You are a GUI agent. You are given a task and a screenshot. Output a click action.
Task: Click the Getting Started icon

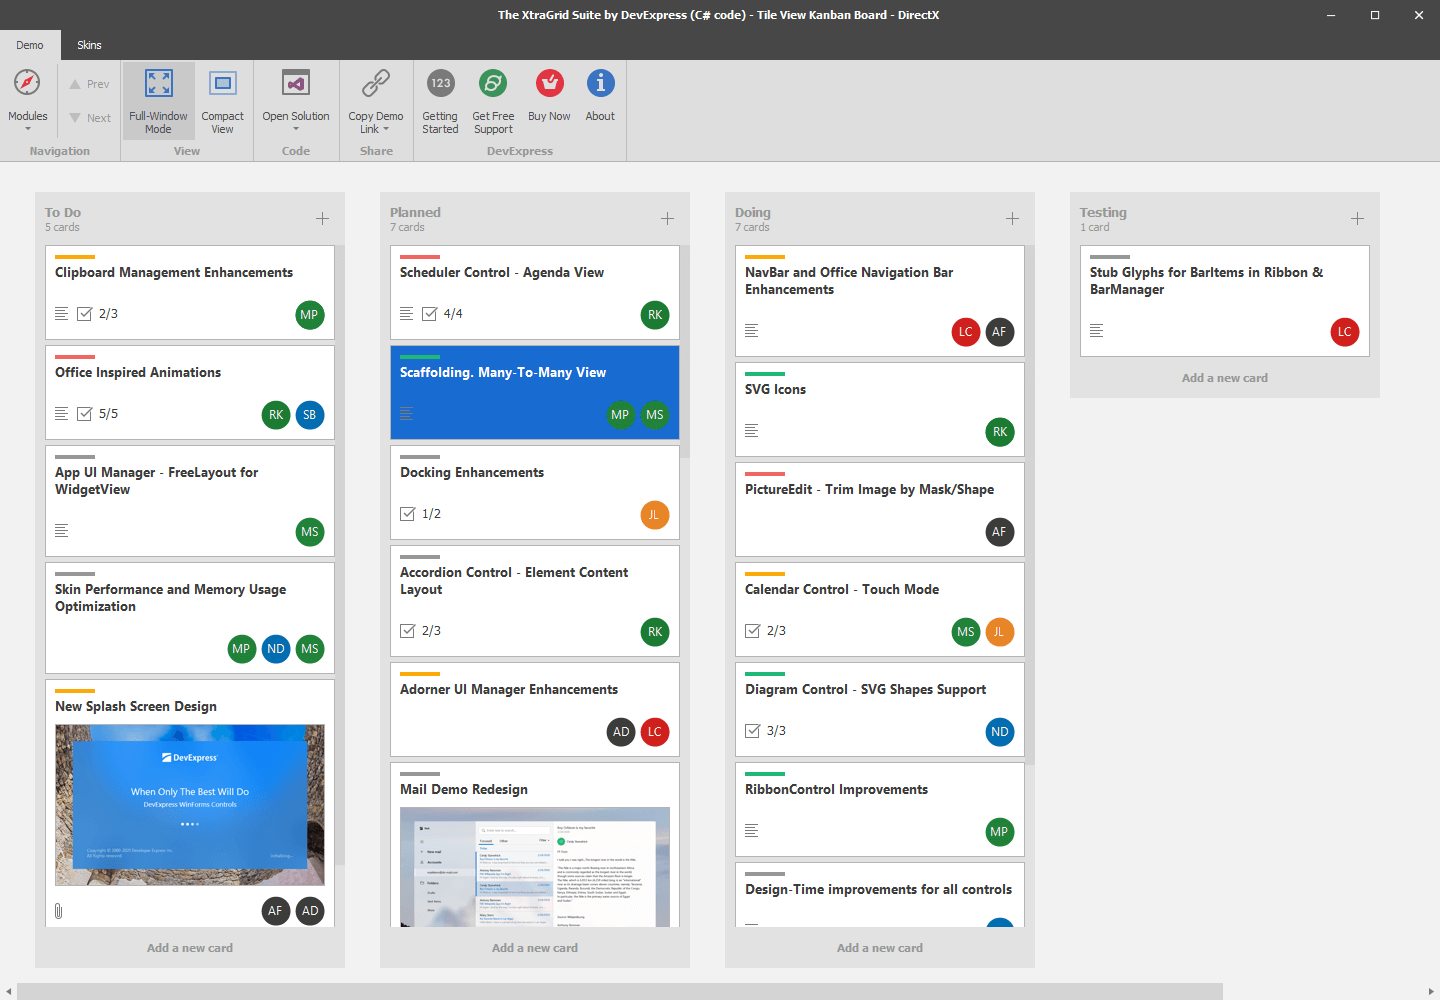tap(440, 83)
